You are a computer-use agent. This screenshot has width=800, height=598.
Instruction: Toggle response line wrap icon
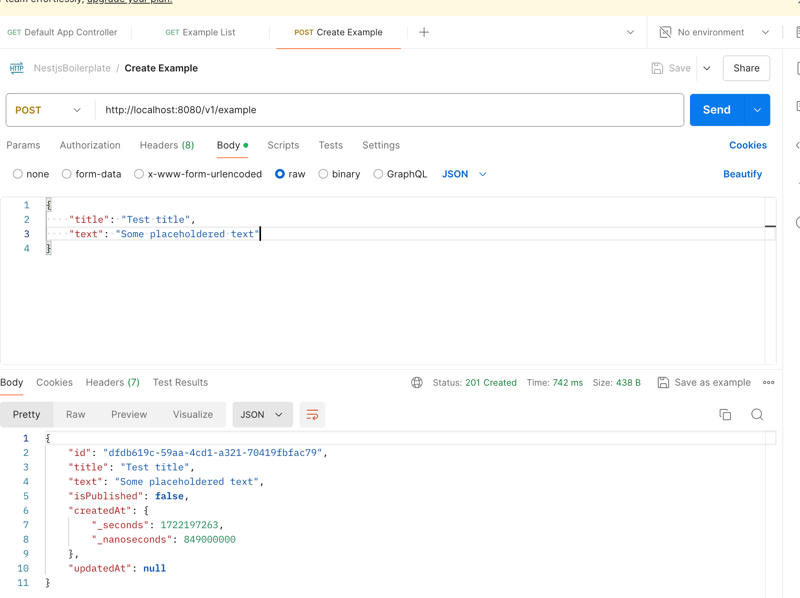[x=312, y=414]
